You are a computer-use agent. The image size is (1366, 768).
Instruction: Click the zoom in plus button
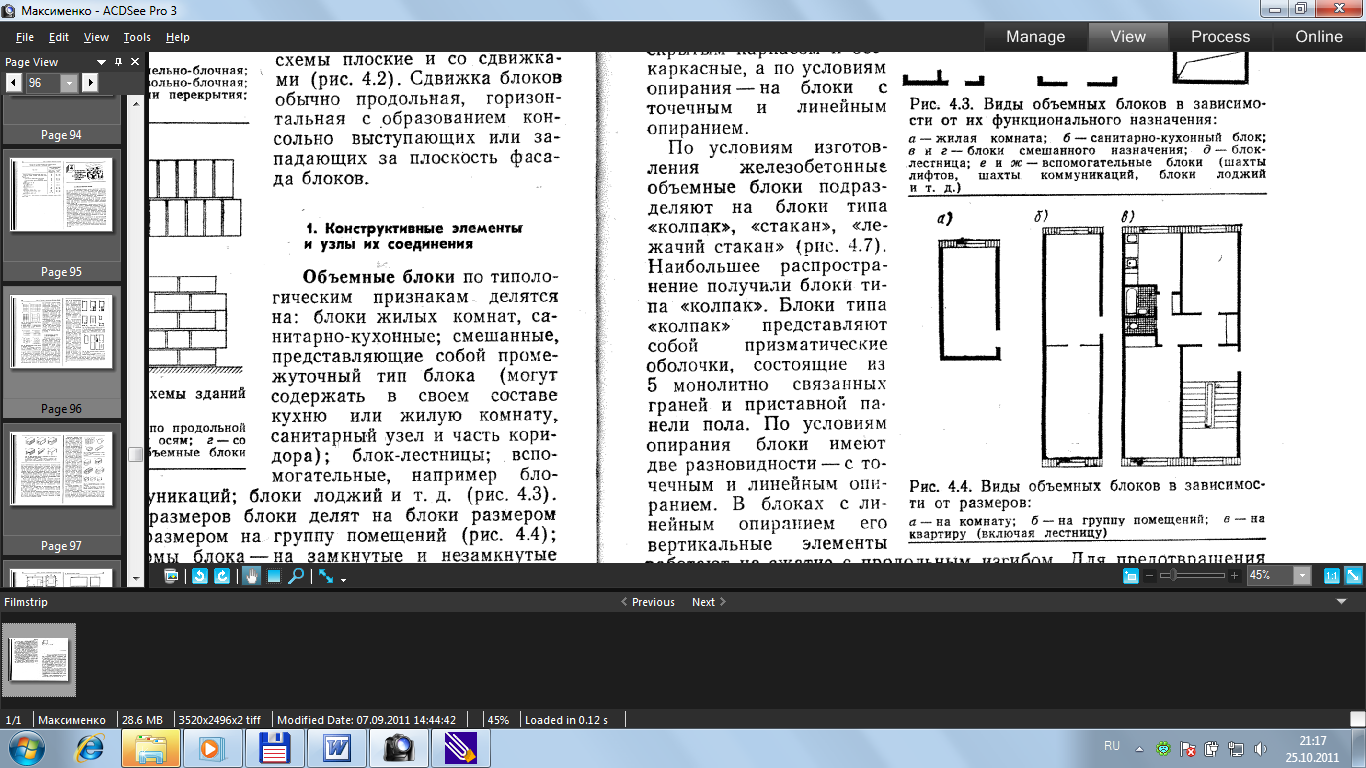click(1235, 576)
